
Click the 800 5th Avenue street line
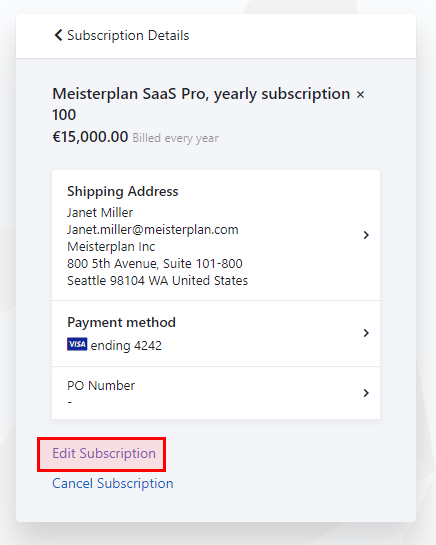coord(155,263)
